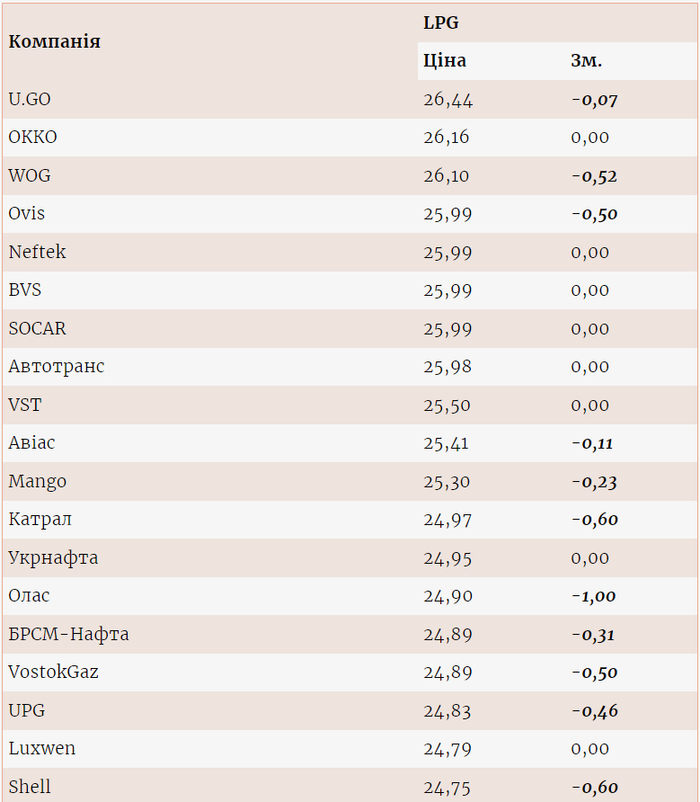Screen dimensions: 700x802
Task: Select the Ovis company name
Action: pyautogui.click(x=27, y=213)
